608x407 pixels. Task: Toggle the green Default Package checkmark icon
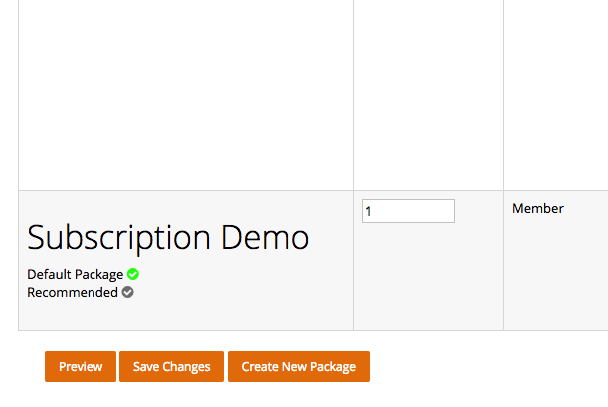click(133, 274)
